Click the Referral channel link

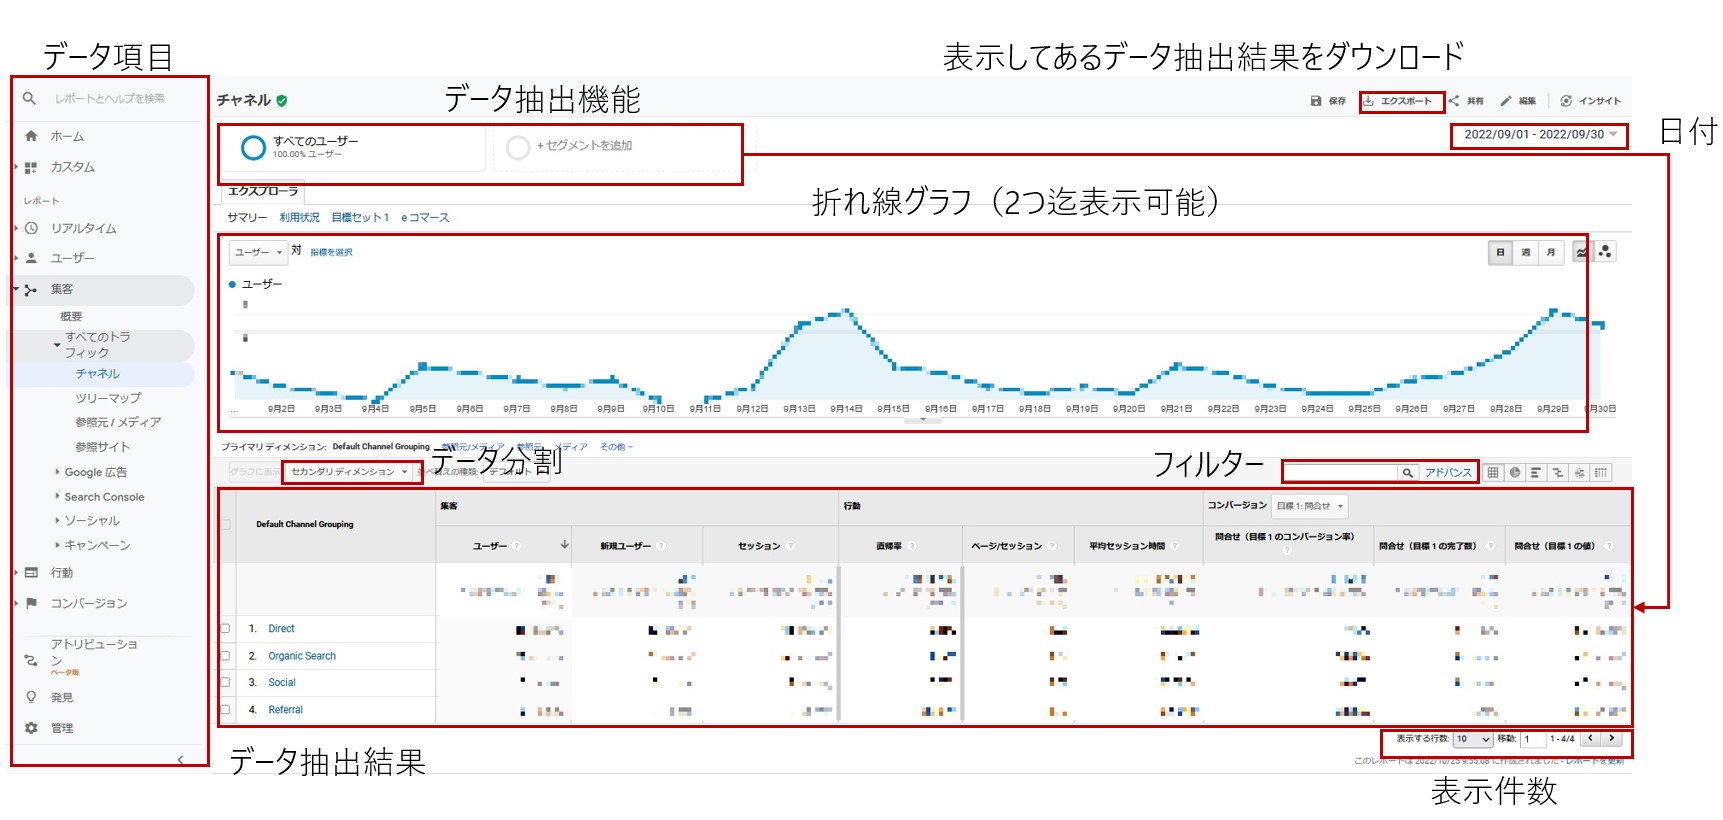coord(285,710)
